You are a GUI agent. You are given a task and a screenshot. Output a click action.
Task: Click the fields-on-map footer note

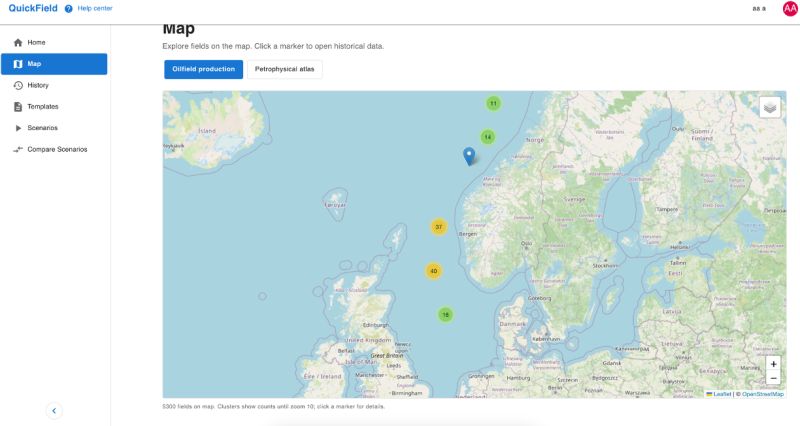pos(273,407)
